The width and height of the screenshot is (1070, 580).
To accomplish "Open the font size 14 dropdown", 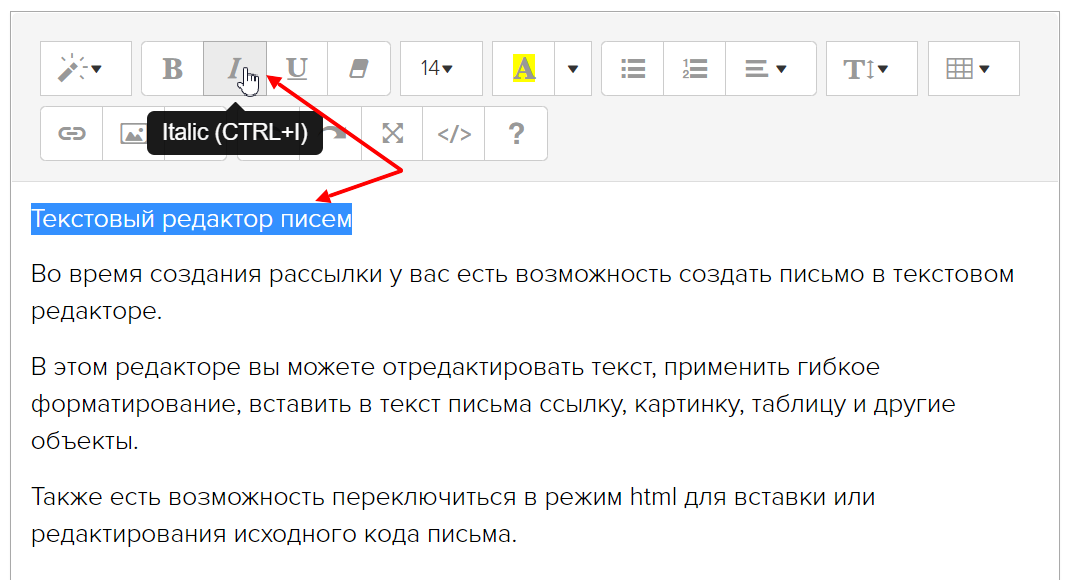I will [441, 69].
